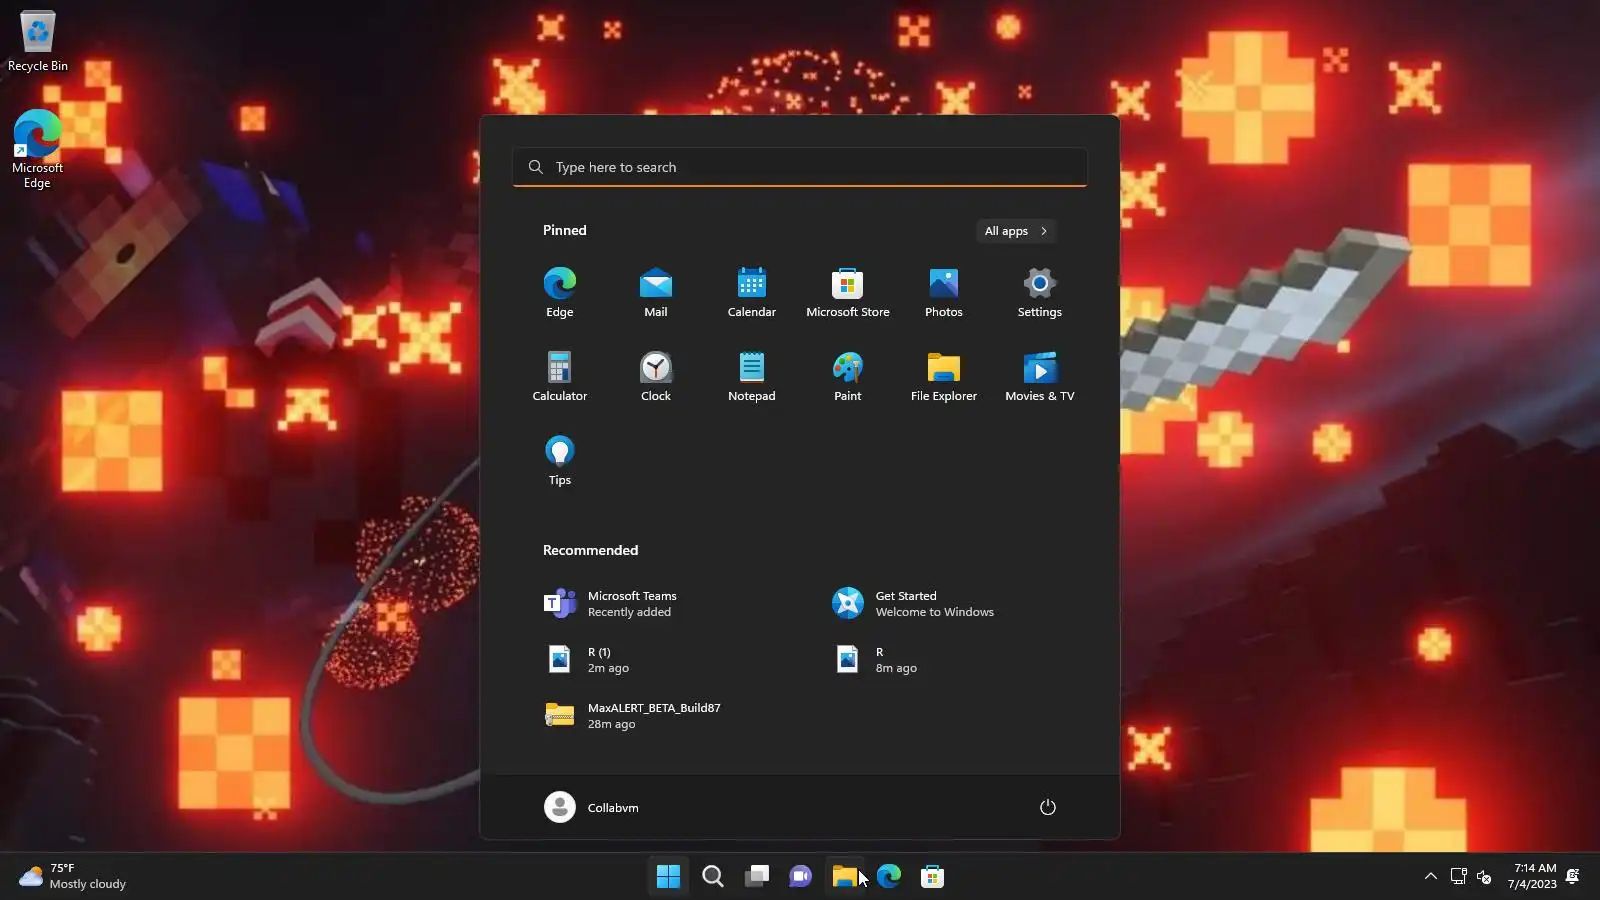1600x900 pixels.
Task: Open taskbar Search magnifier
Action: pos(712,877)
